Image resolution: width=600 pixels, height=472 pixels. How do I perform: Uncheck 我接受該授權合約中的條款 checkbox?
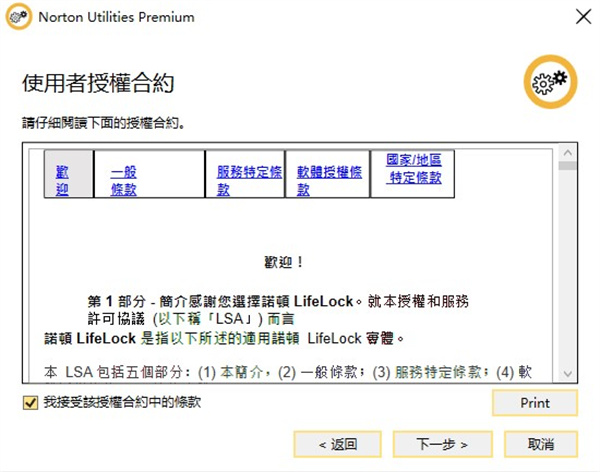click(x=30, y=403)
